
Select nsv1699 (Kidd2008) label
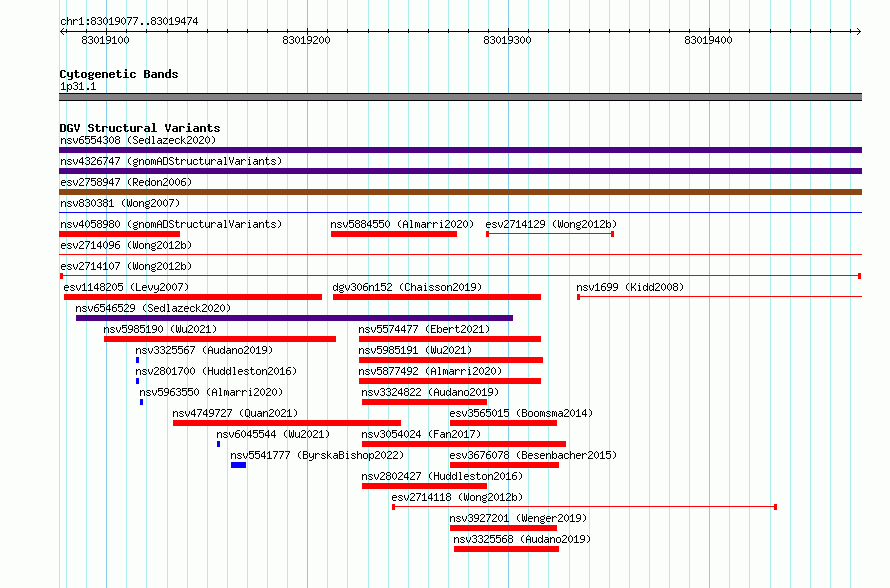[x=630, y=287]
